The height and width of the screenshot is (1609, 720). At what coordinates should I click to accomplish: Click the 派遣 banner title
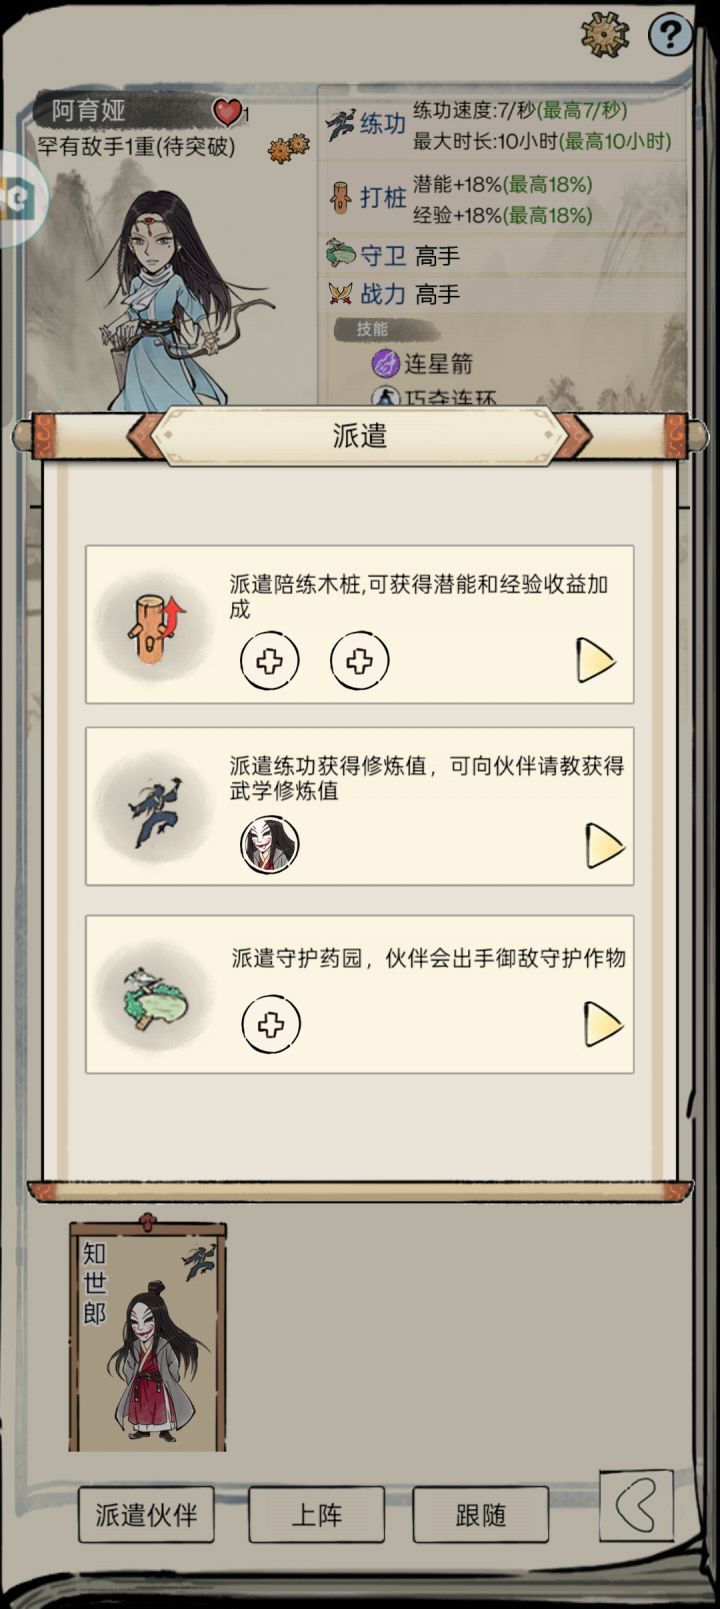(360, 436)
